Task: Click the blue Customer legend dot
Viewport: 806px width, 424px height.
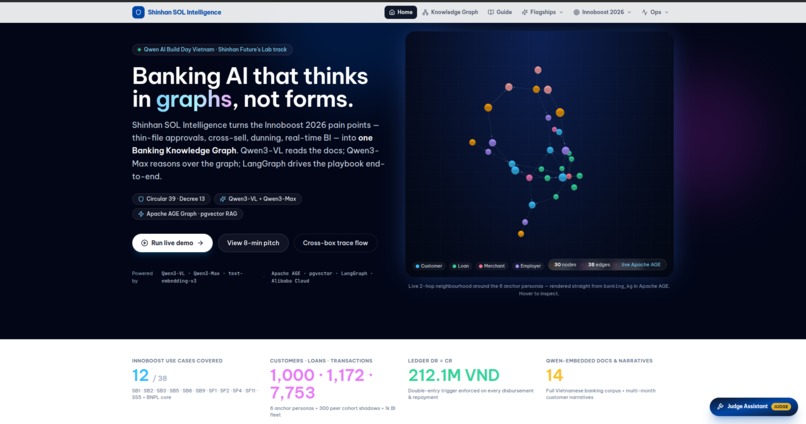Action: [x=417, y=266]
